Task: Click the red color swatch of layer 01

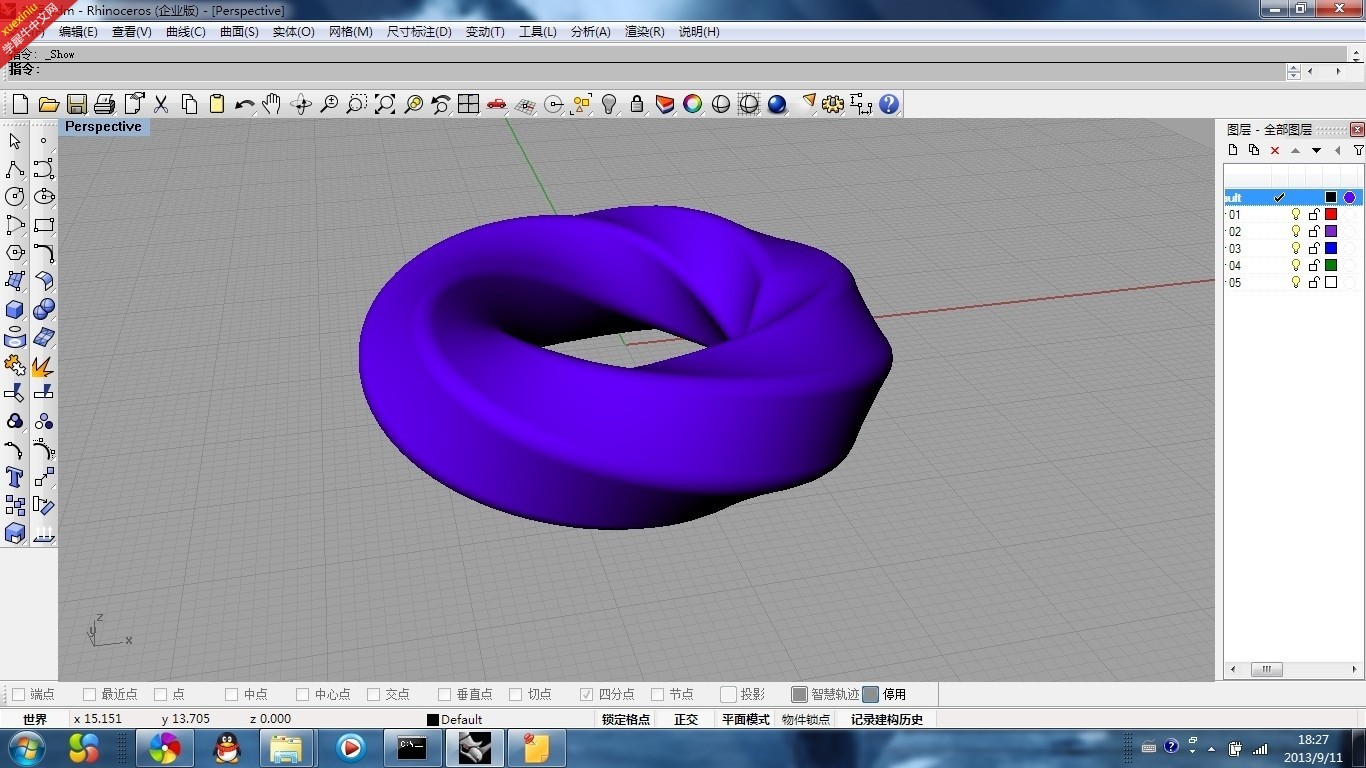Action: (x=1331, y=214)
